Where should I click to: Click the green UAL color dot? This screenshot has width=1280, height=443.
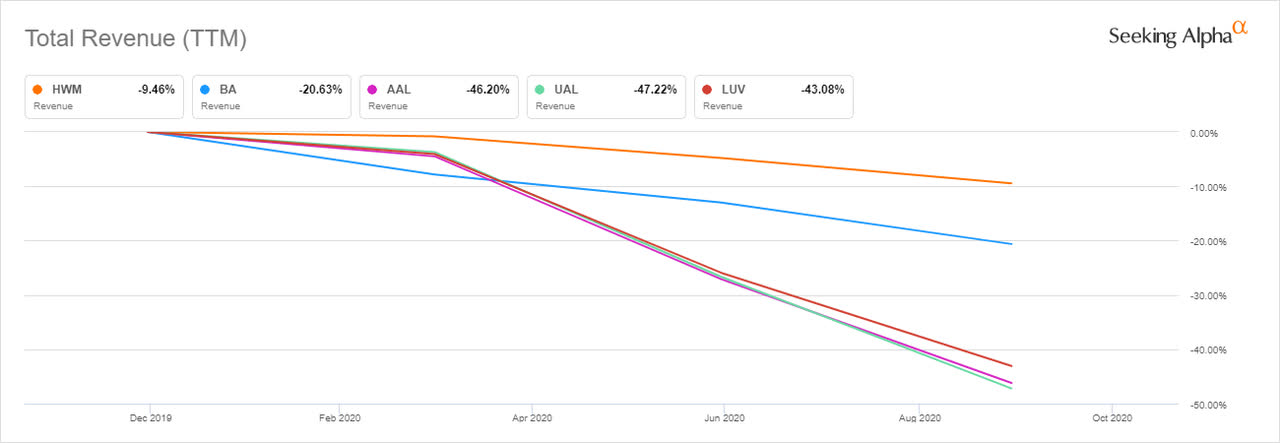[540, 89]
